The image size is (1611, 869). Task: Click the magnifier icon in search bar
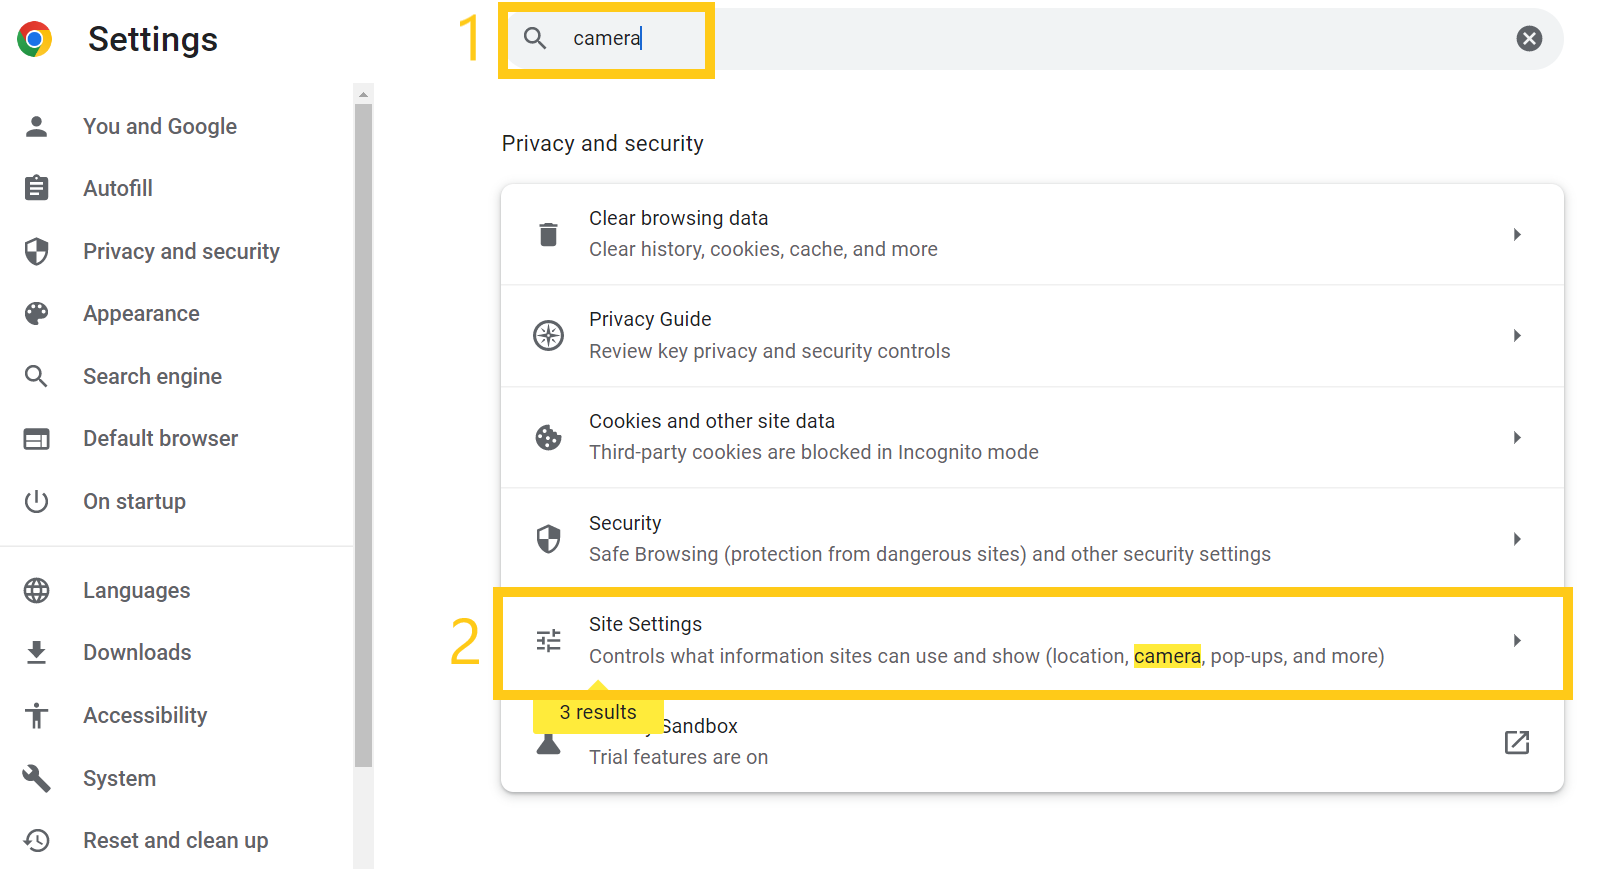click(x=535, y=39)
